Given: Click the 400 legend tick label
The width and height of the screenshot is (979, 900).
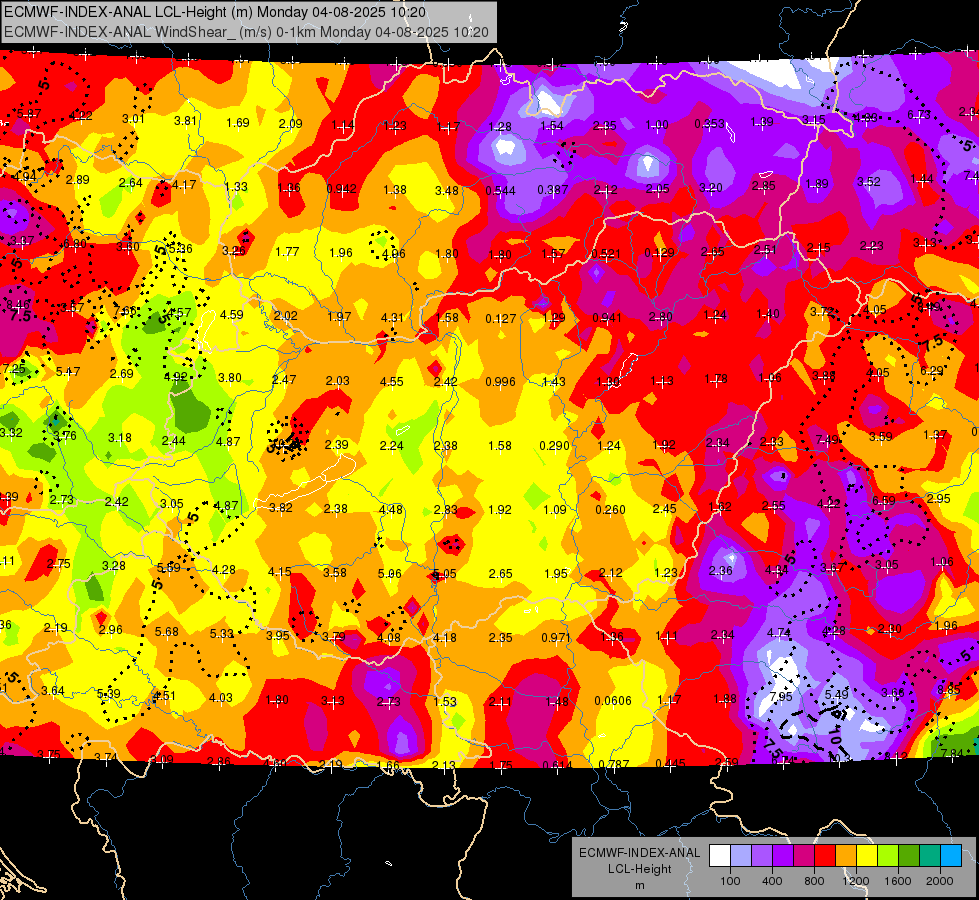Looking at the screenshot, I should click(x=772, y=881).
